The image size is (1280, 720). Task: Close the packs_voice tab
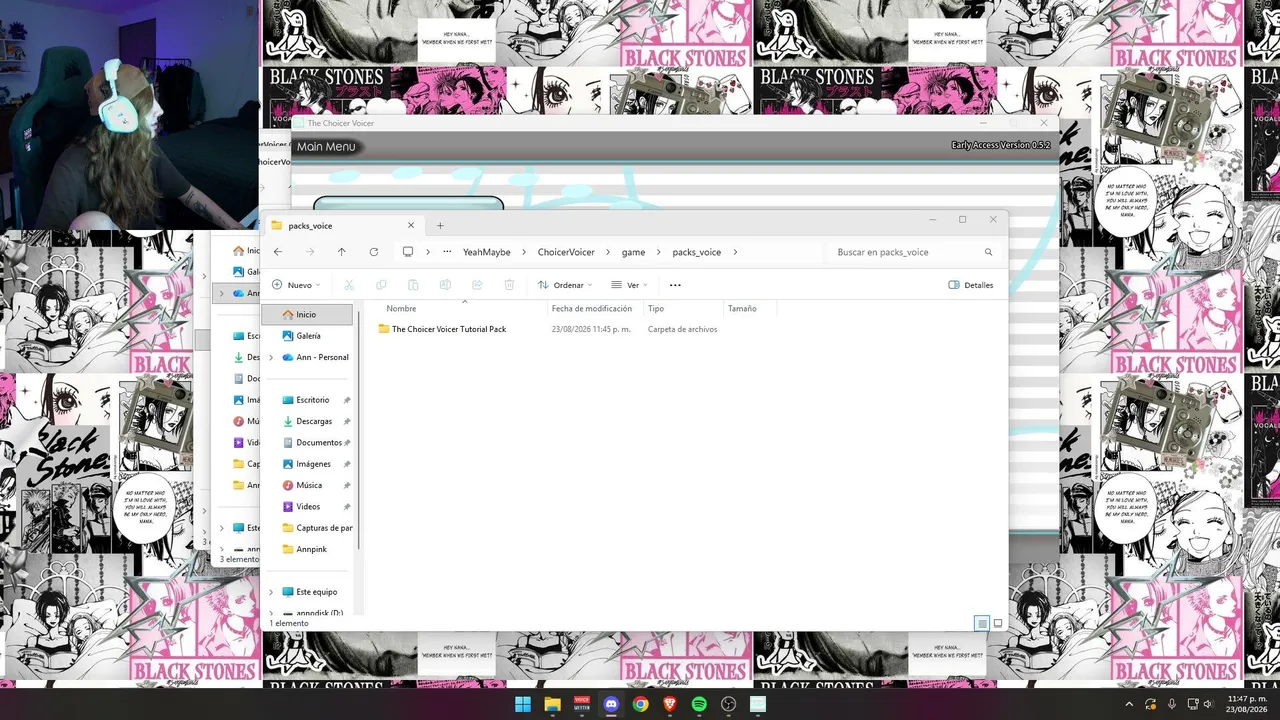point(410,225)
